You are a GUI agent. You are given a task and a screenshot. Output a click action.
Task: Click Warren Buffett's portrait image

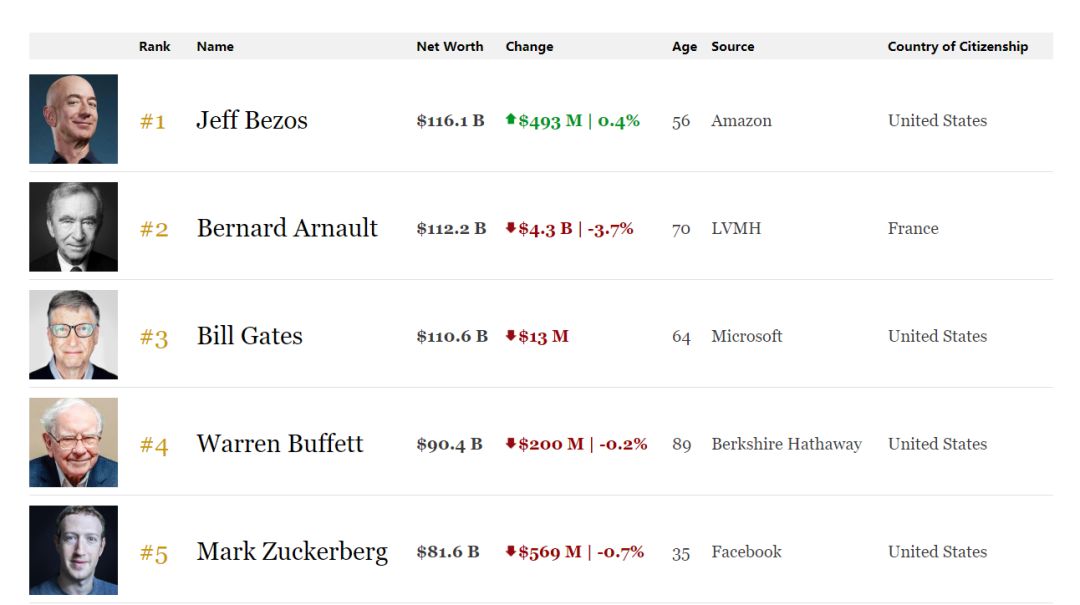click(73, 443)
